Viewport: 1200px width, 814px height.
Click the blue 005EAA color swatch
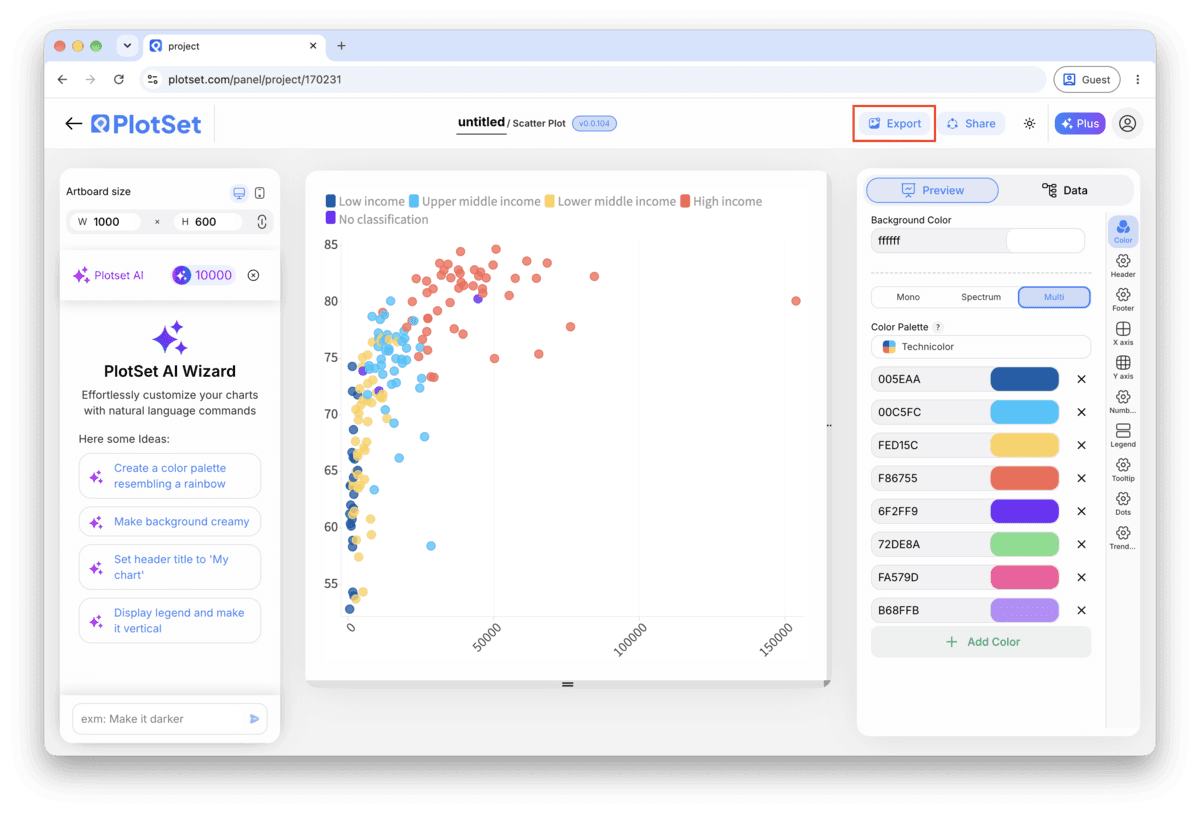pos(1024,379)
